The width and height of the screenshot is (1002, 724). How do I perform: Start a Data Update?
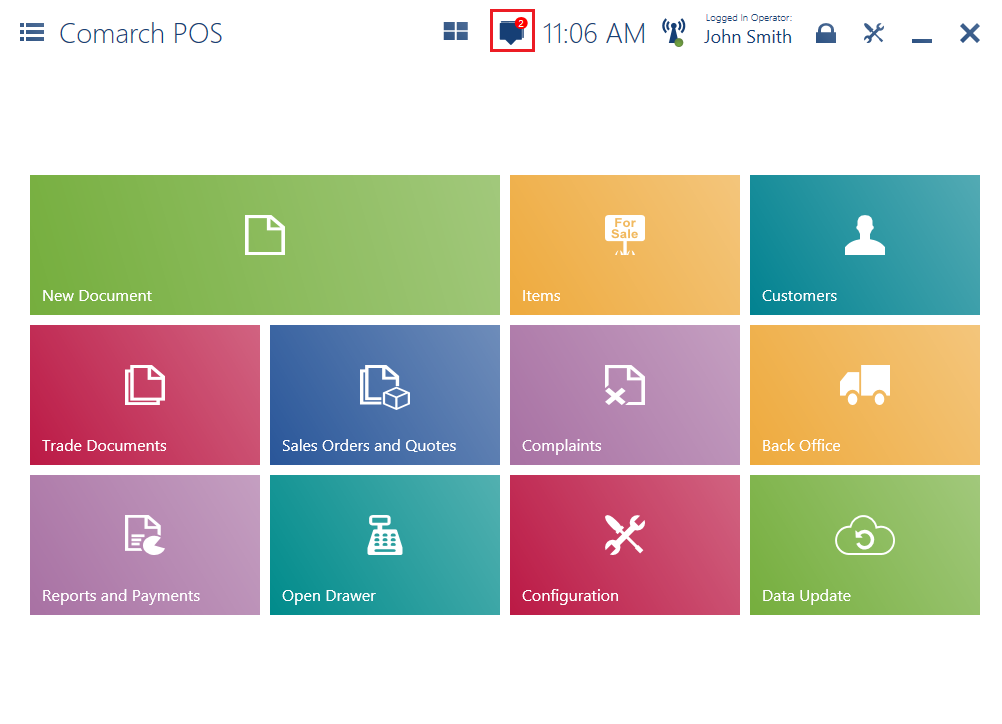click(x=864, y=545)
